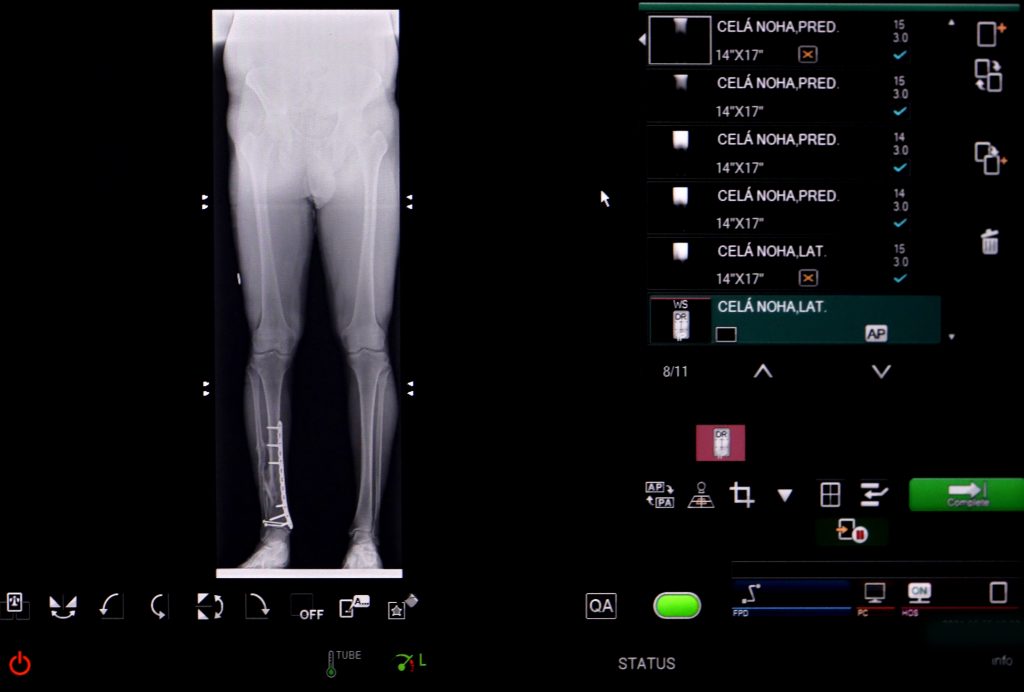Swap AP/PA projection orientation
1024x692 pixels.
tap(659, 494)
